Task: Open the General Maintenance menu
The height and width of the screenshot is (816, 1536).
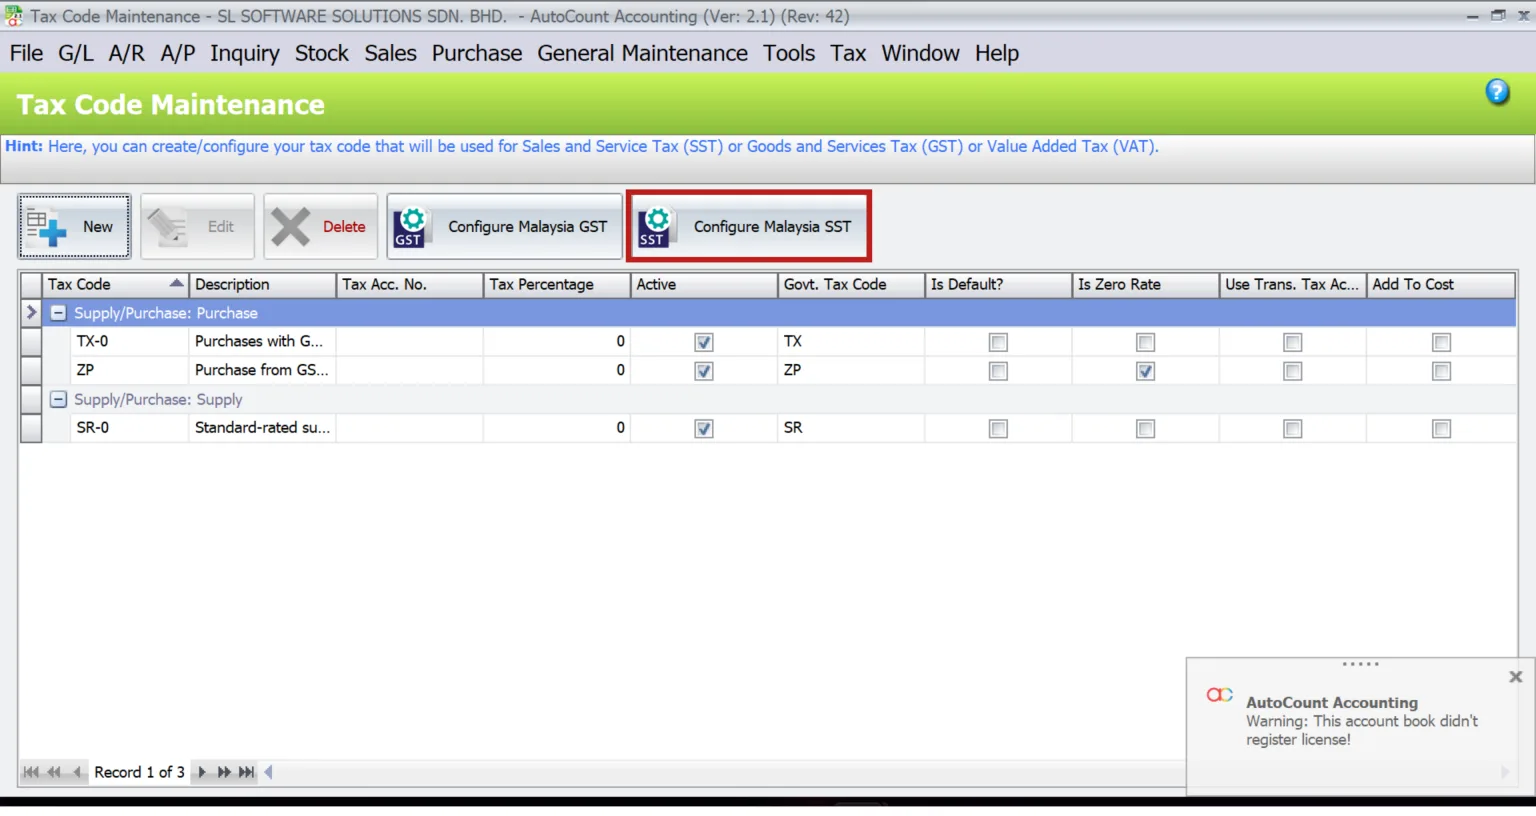Action: (x=643, y=53)
